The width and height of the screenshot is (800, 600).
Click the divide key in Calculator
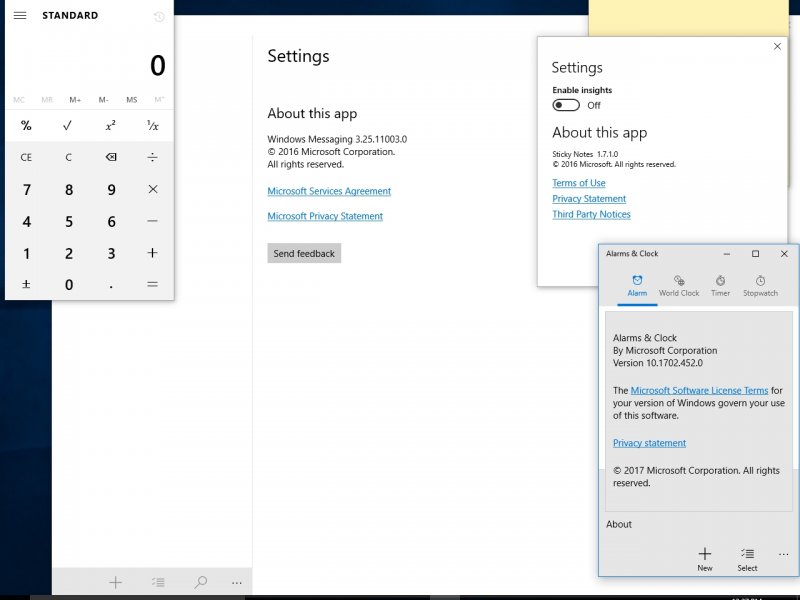[153, 157]
